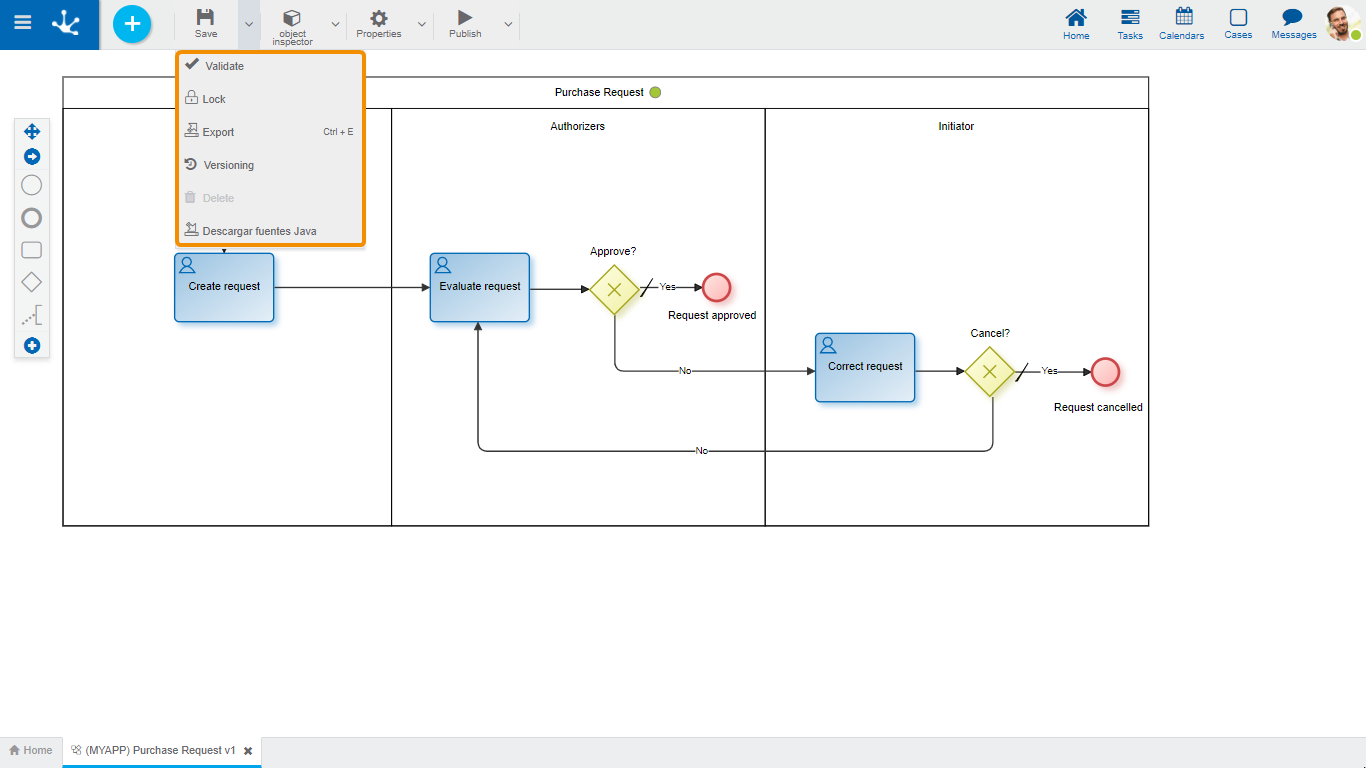This screenshot has height=768, width=1366.
Task: Select the Request approved end event
Action: [x=716, y=287]
